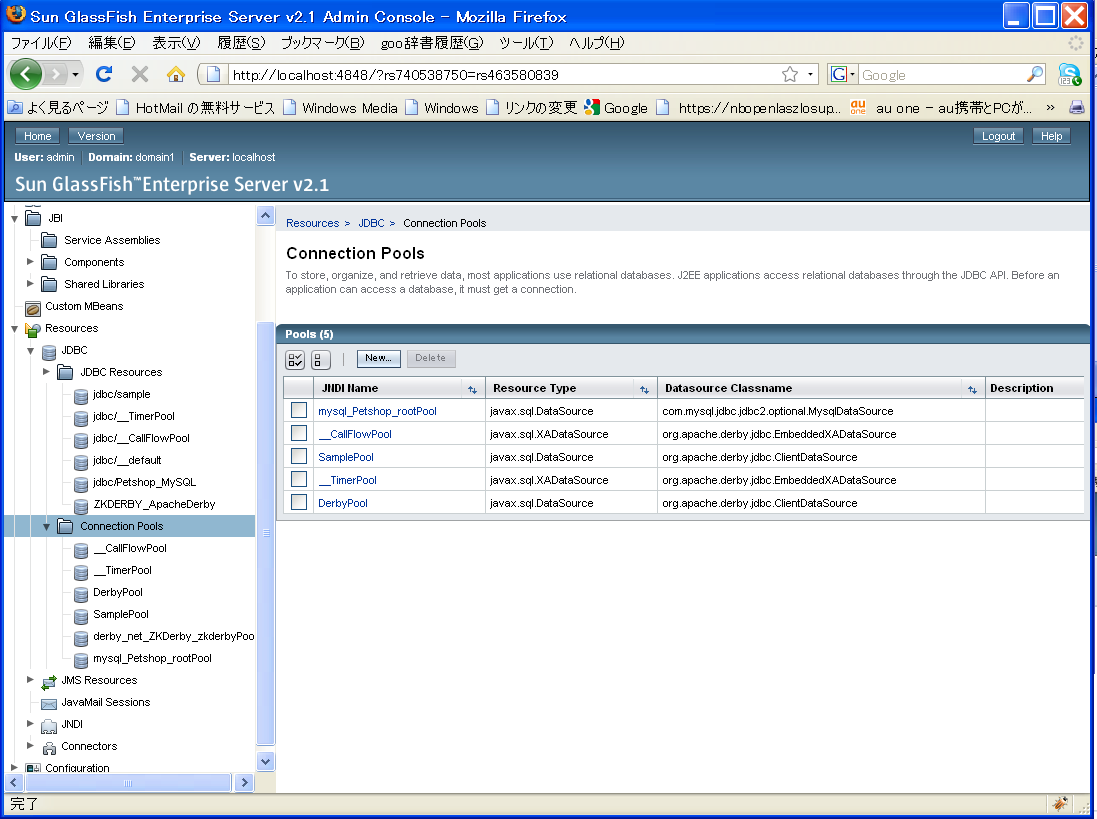The width and height of the screenshot is (1097, 819).
Task: Collapse the Connection Pools tree node
Action: (46, 527)
